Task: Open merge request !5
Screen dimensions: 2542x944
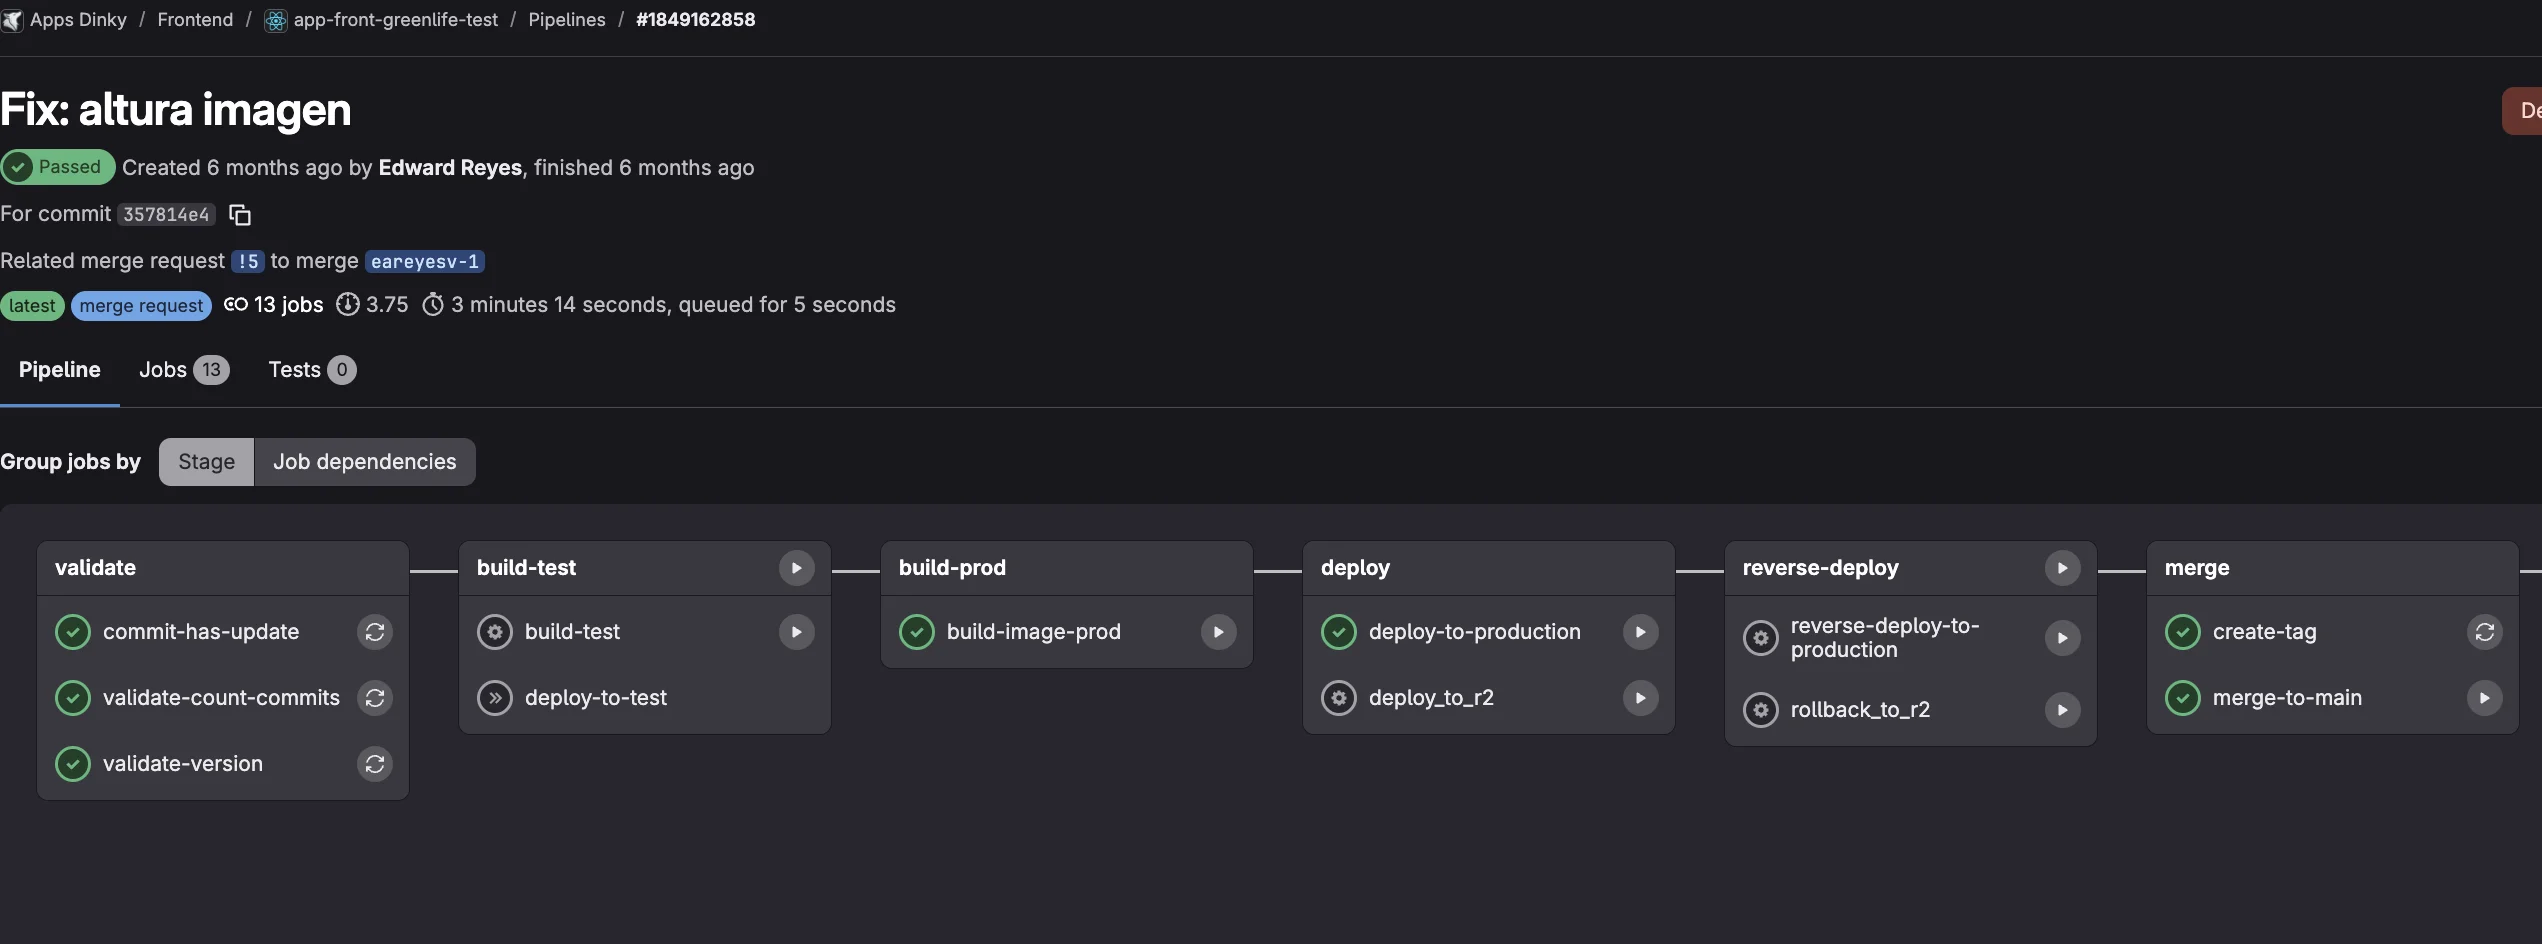Action: pos(247,261)
